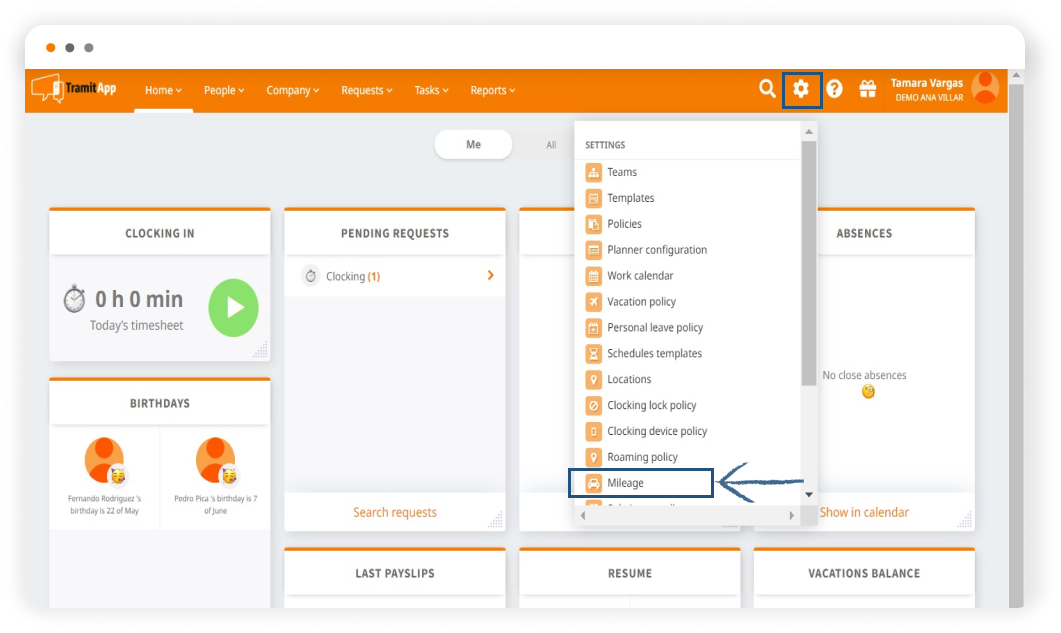Image resolution: width=1061 pixels, height=633 pixels.
Task: Click the TramitApp logo
Action: 74,89
